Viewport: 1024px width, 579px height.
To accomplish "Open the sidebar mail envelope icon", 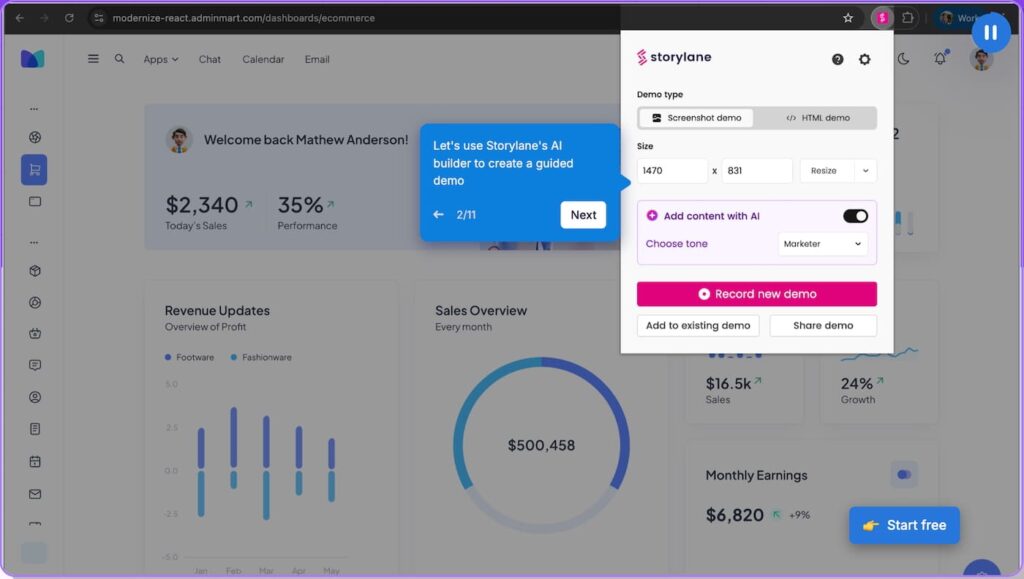I will point(35,494).
